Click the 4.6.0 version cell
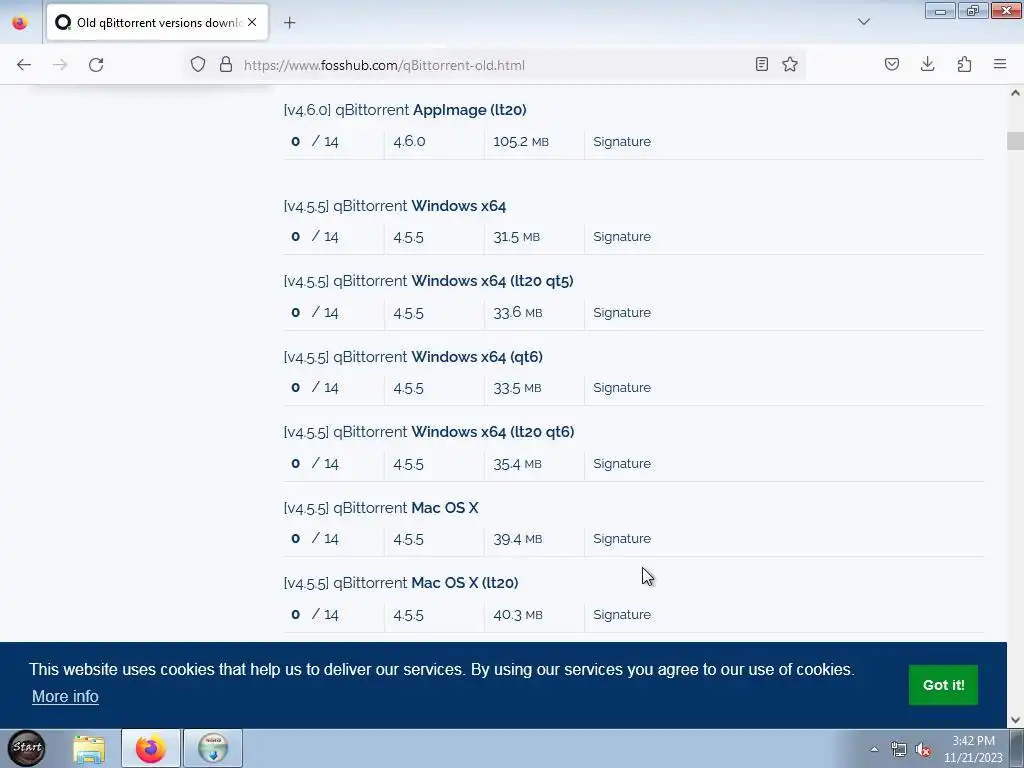 409,141
